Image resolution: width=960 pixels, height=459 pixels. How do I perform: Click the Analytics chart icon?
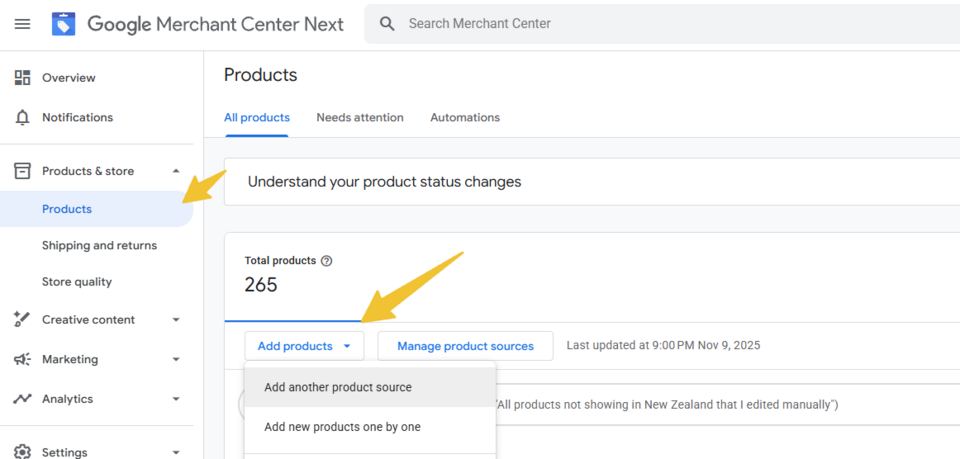22,399
